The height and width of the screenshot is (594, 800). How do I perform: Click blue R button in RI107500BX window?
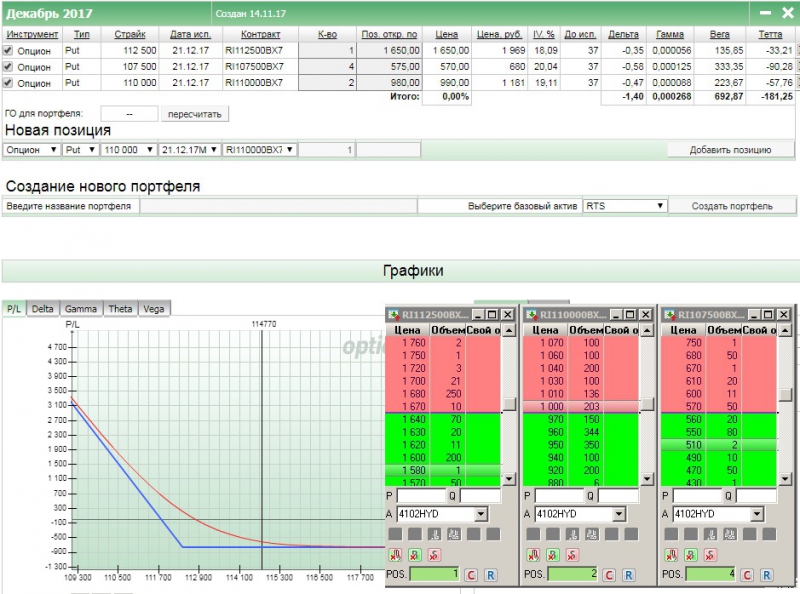point(765,575)
